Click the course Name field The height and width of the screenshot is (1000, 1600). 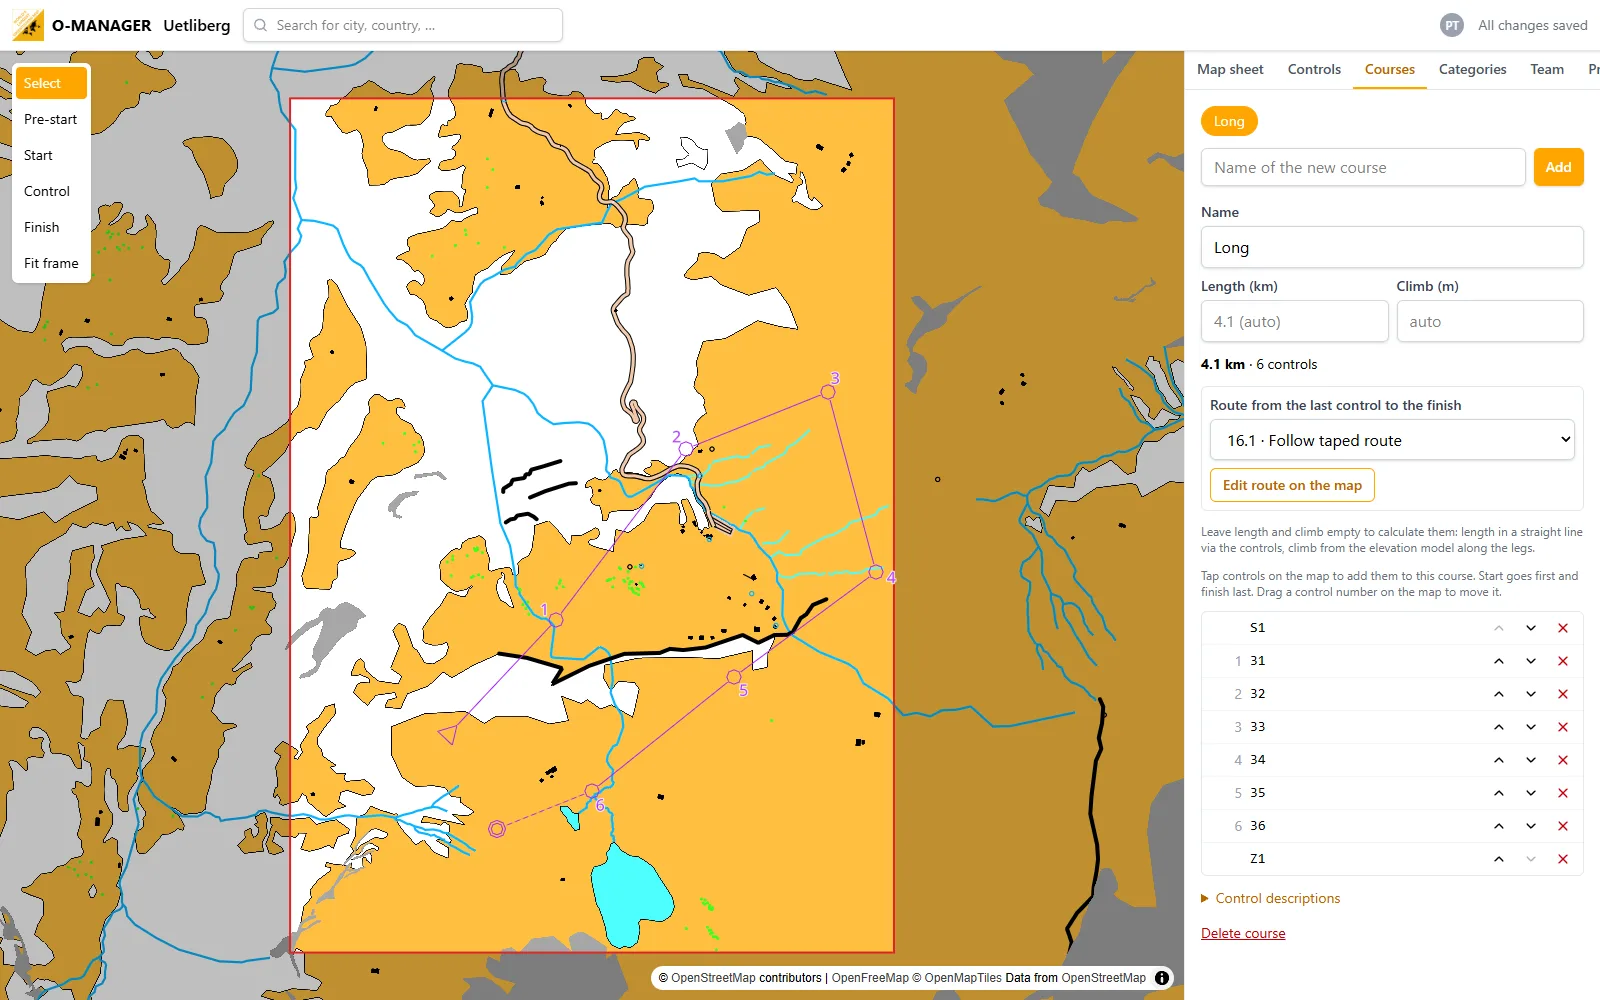coord(1392,247)
